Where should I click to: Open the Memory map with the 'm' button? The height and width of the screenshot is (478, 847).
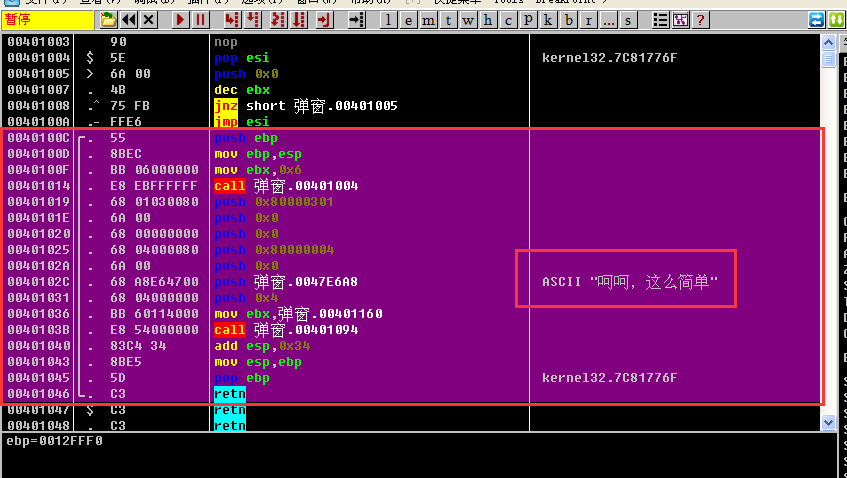[x=428, y=20]
